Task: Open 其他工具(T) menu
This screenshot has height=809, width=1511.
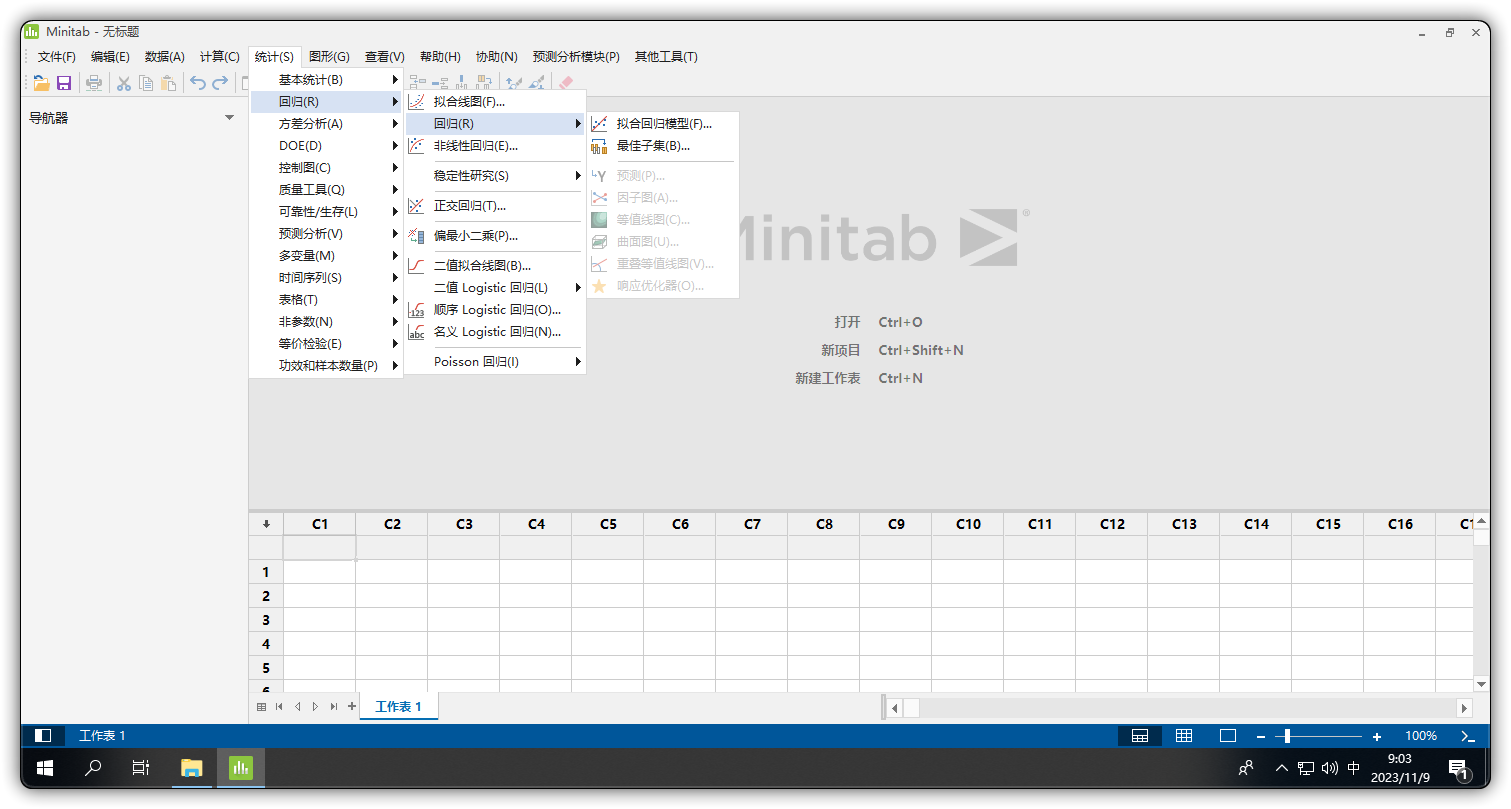Action: click(666, 57)
